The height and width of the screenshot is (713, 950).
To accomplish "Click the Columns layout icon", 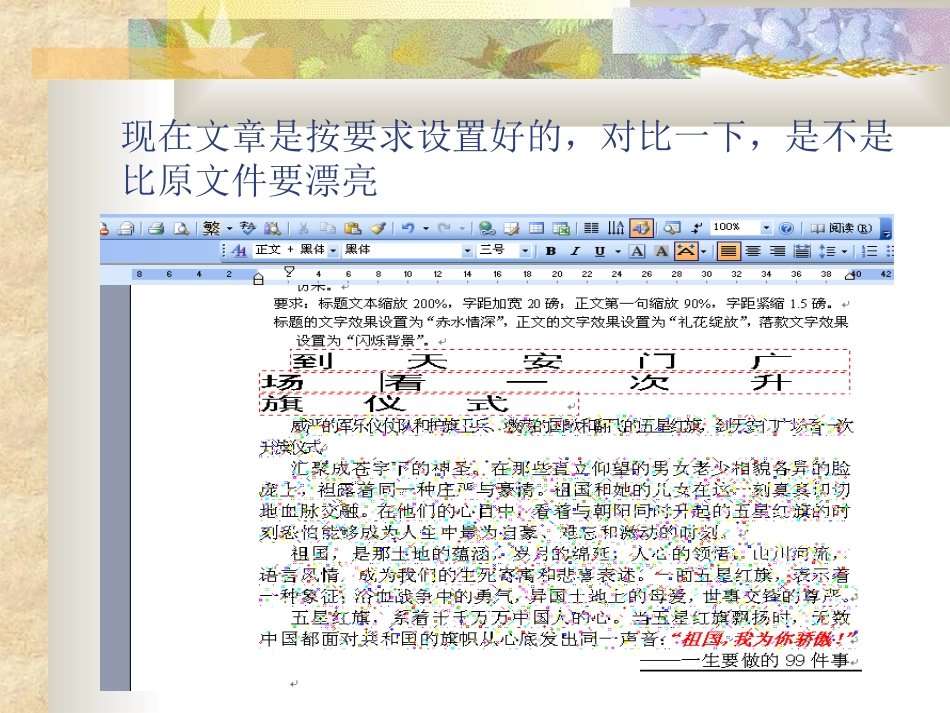I will tap(591, 228).
